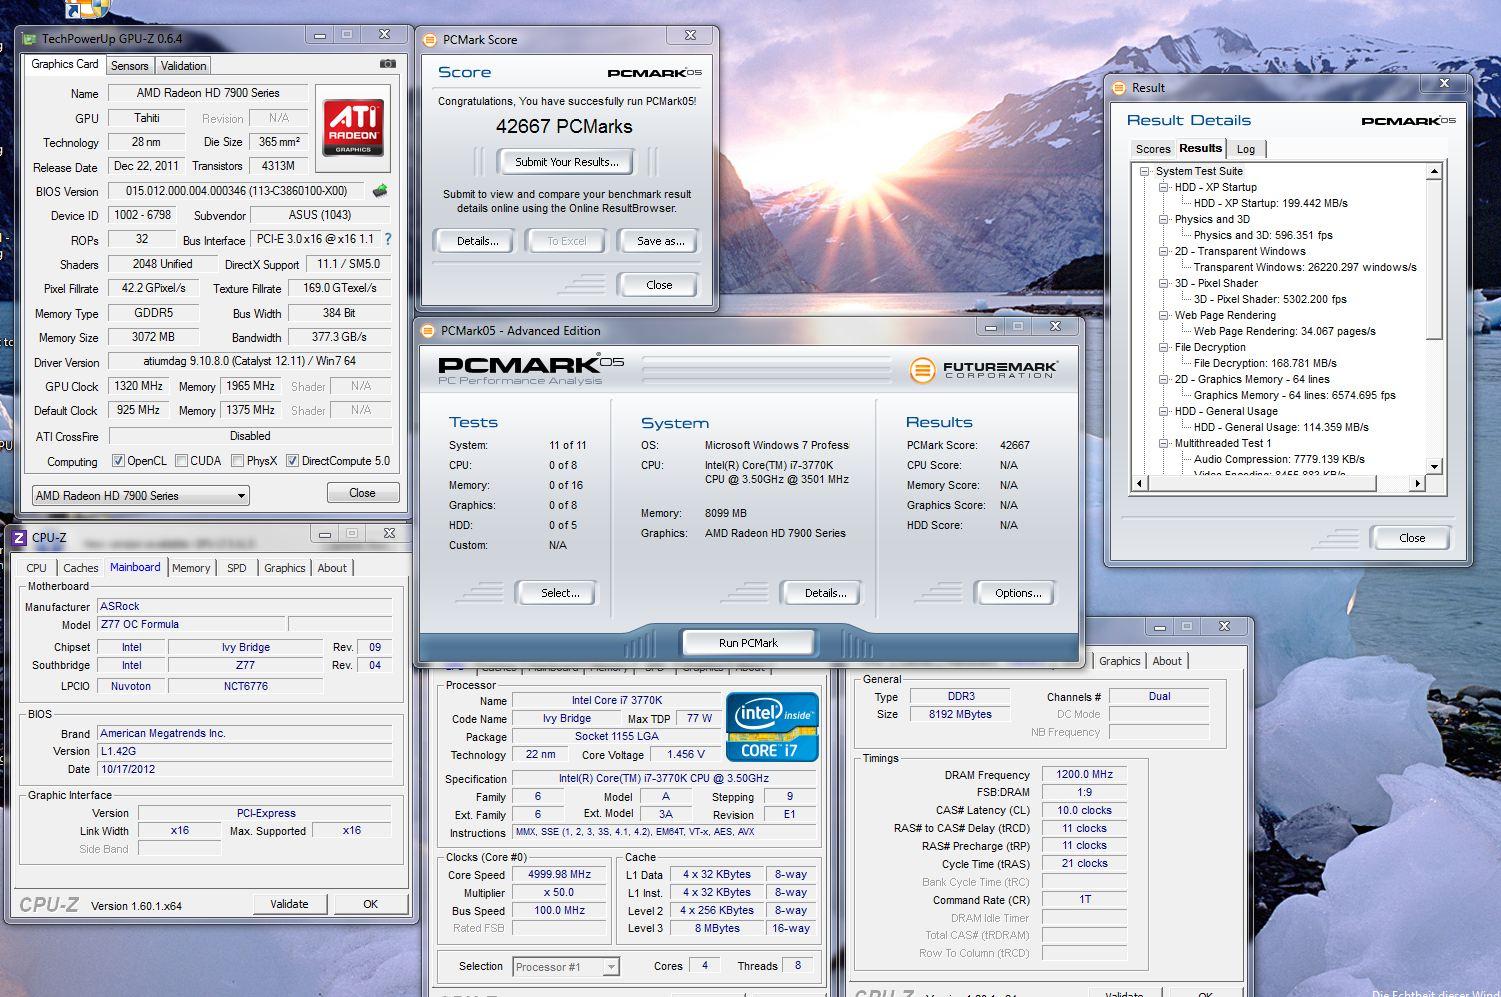Click the Result window title icon
Viewport: 1501px width, 997px height.
1118,88
